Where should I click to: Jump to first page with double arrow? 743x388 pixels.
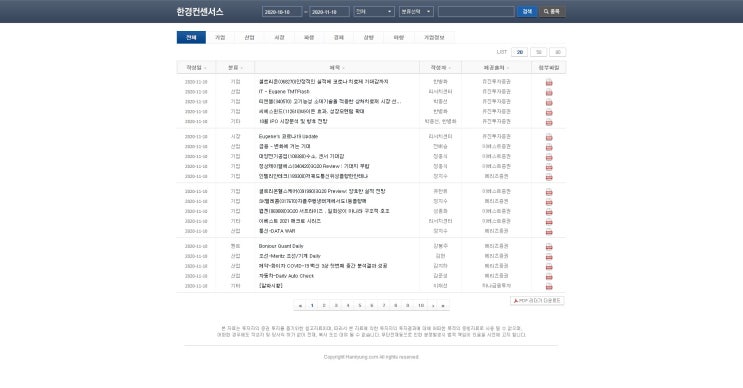click(x=300, y=306)
